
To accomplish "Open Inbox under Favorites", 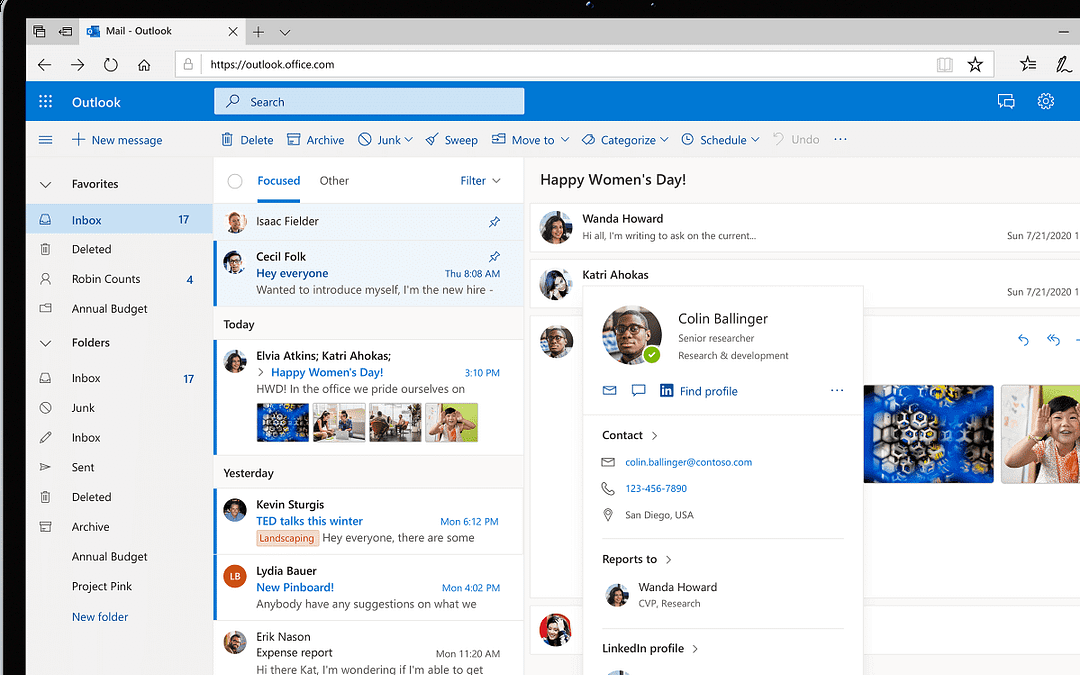I will pyautogui.click(x=119, y=220).
